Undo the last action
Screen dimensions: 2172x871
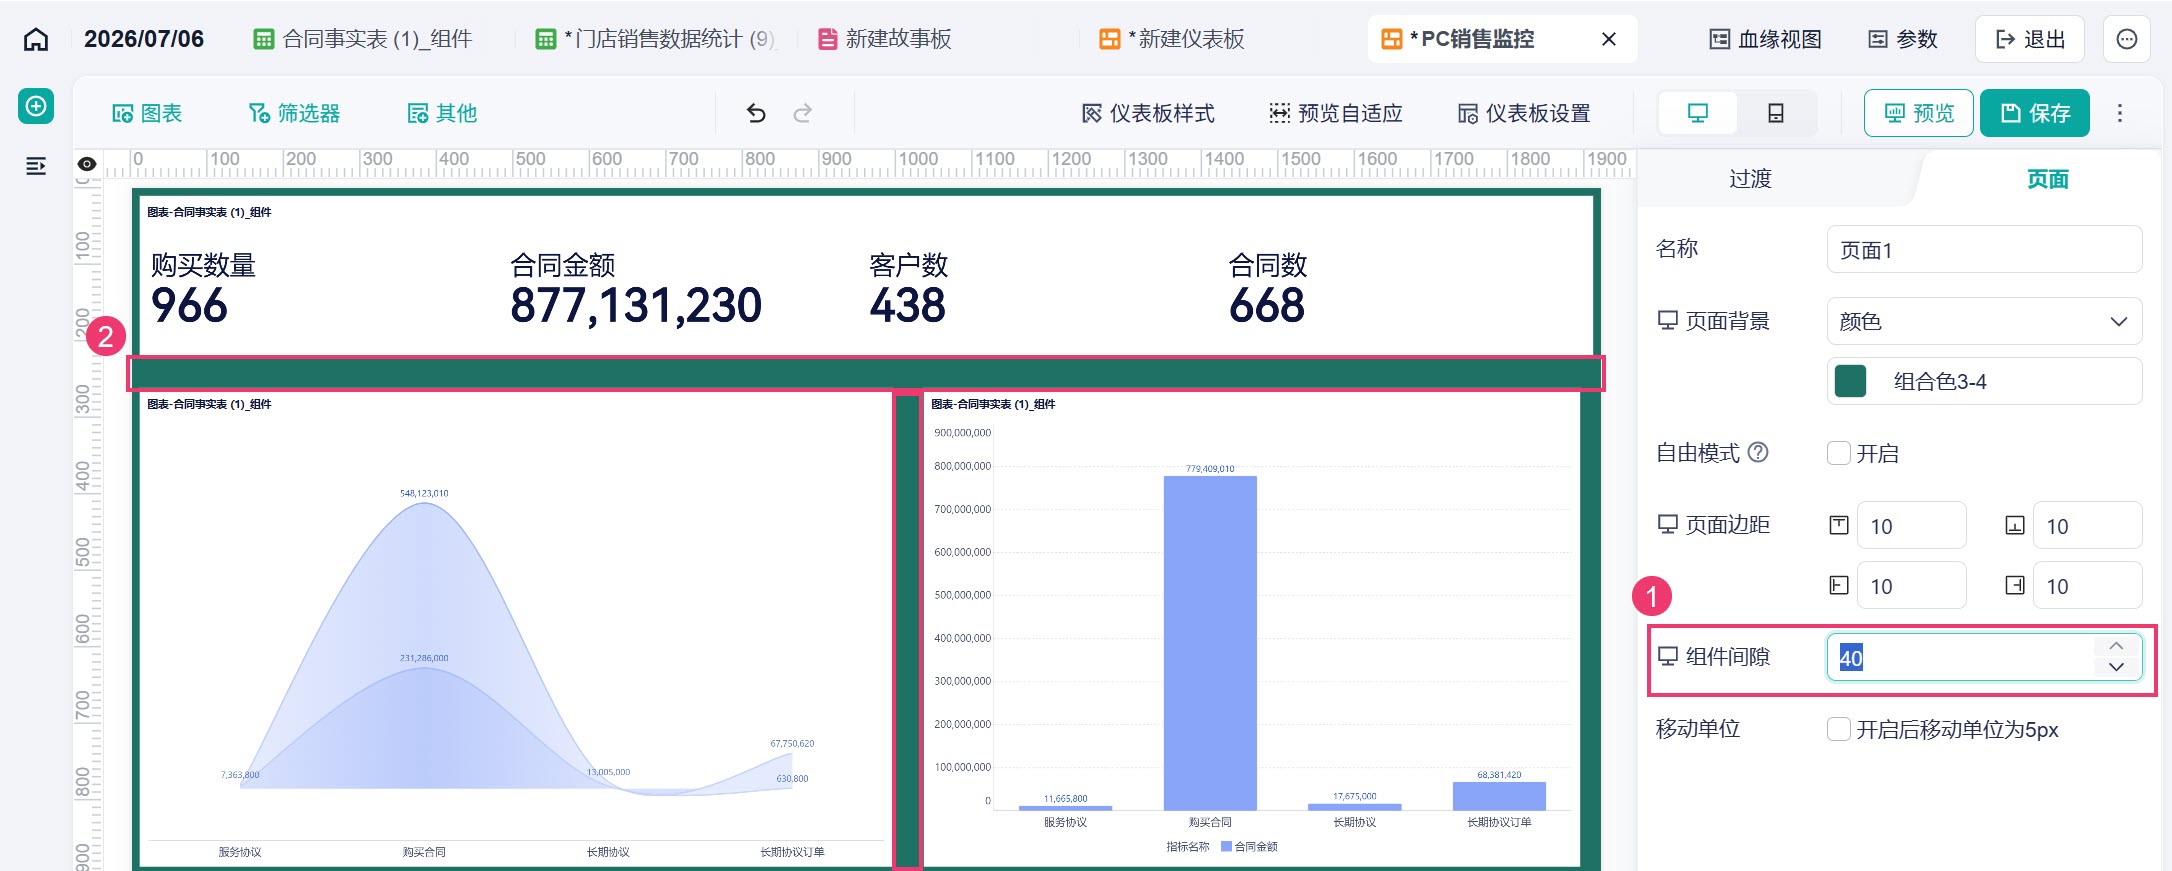(x=756, y=113)
